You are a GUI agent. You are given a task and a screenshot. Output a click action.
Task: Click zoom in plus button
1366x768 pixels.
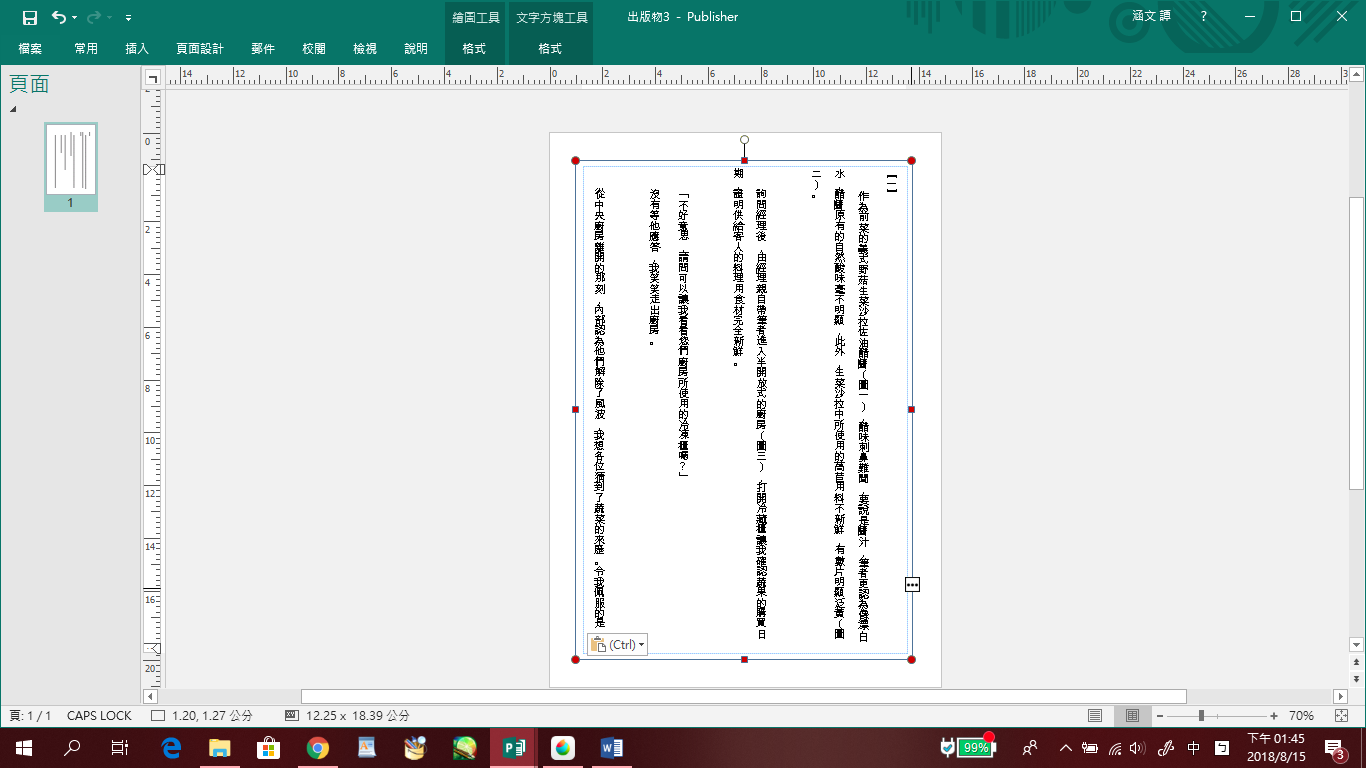click(x=1274, y=716)
